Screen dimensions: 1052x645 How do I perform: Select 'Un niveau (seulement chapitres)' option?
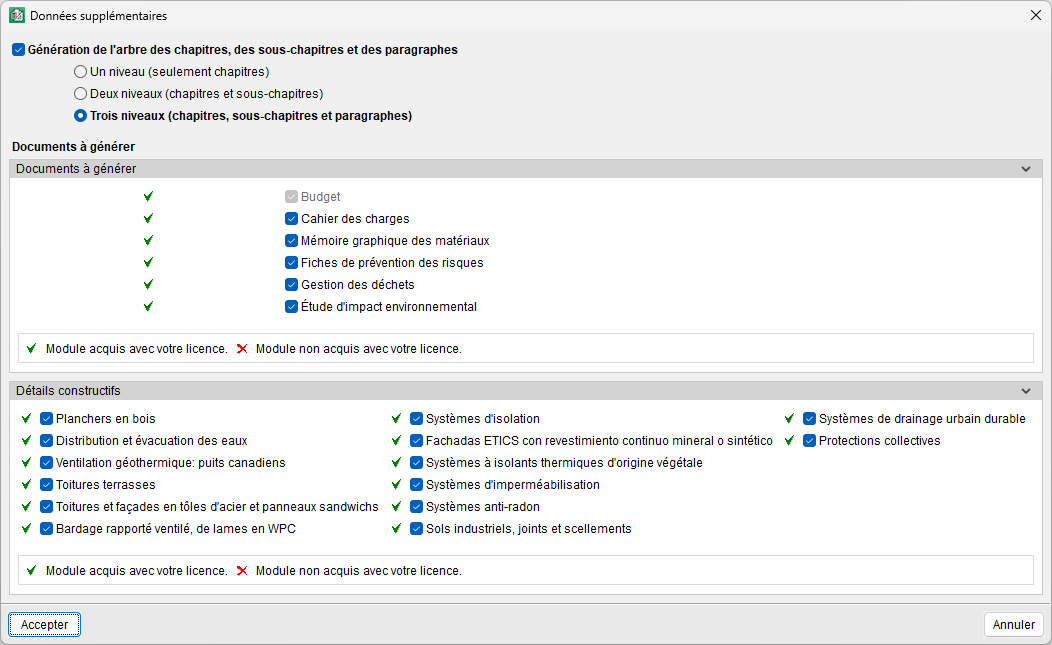(80, 72)
